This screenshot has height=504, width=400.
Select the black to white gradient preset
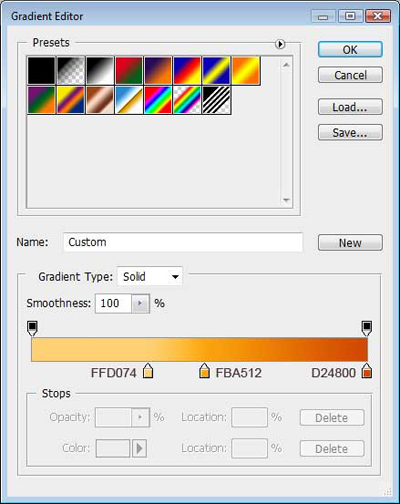tap(100, 70)
